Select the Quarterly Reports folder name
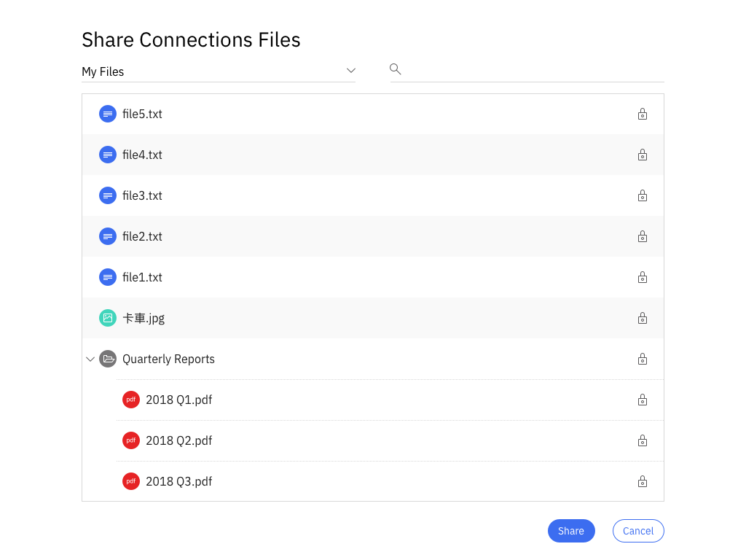 pos(168,359)
